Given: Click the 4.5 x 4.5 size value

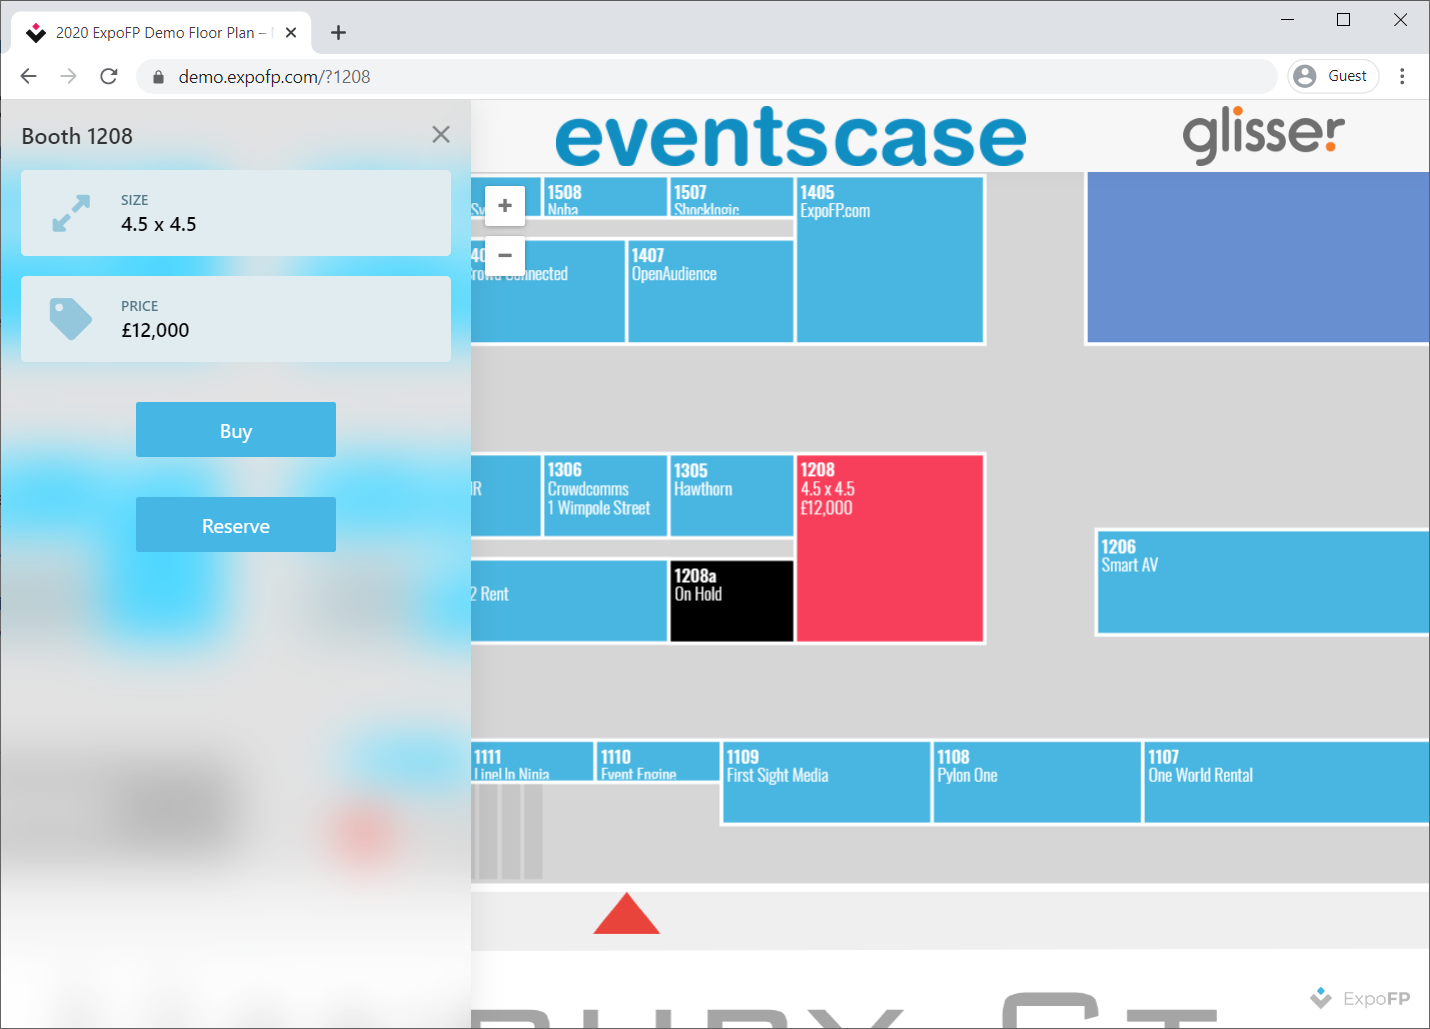Looking at the screenshot, I should [x=159, y=225].
